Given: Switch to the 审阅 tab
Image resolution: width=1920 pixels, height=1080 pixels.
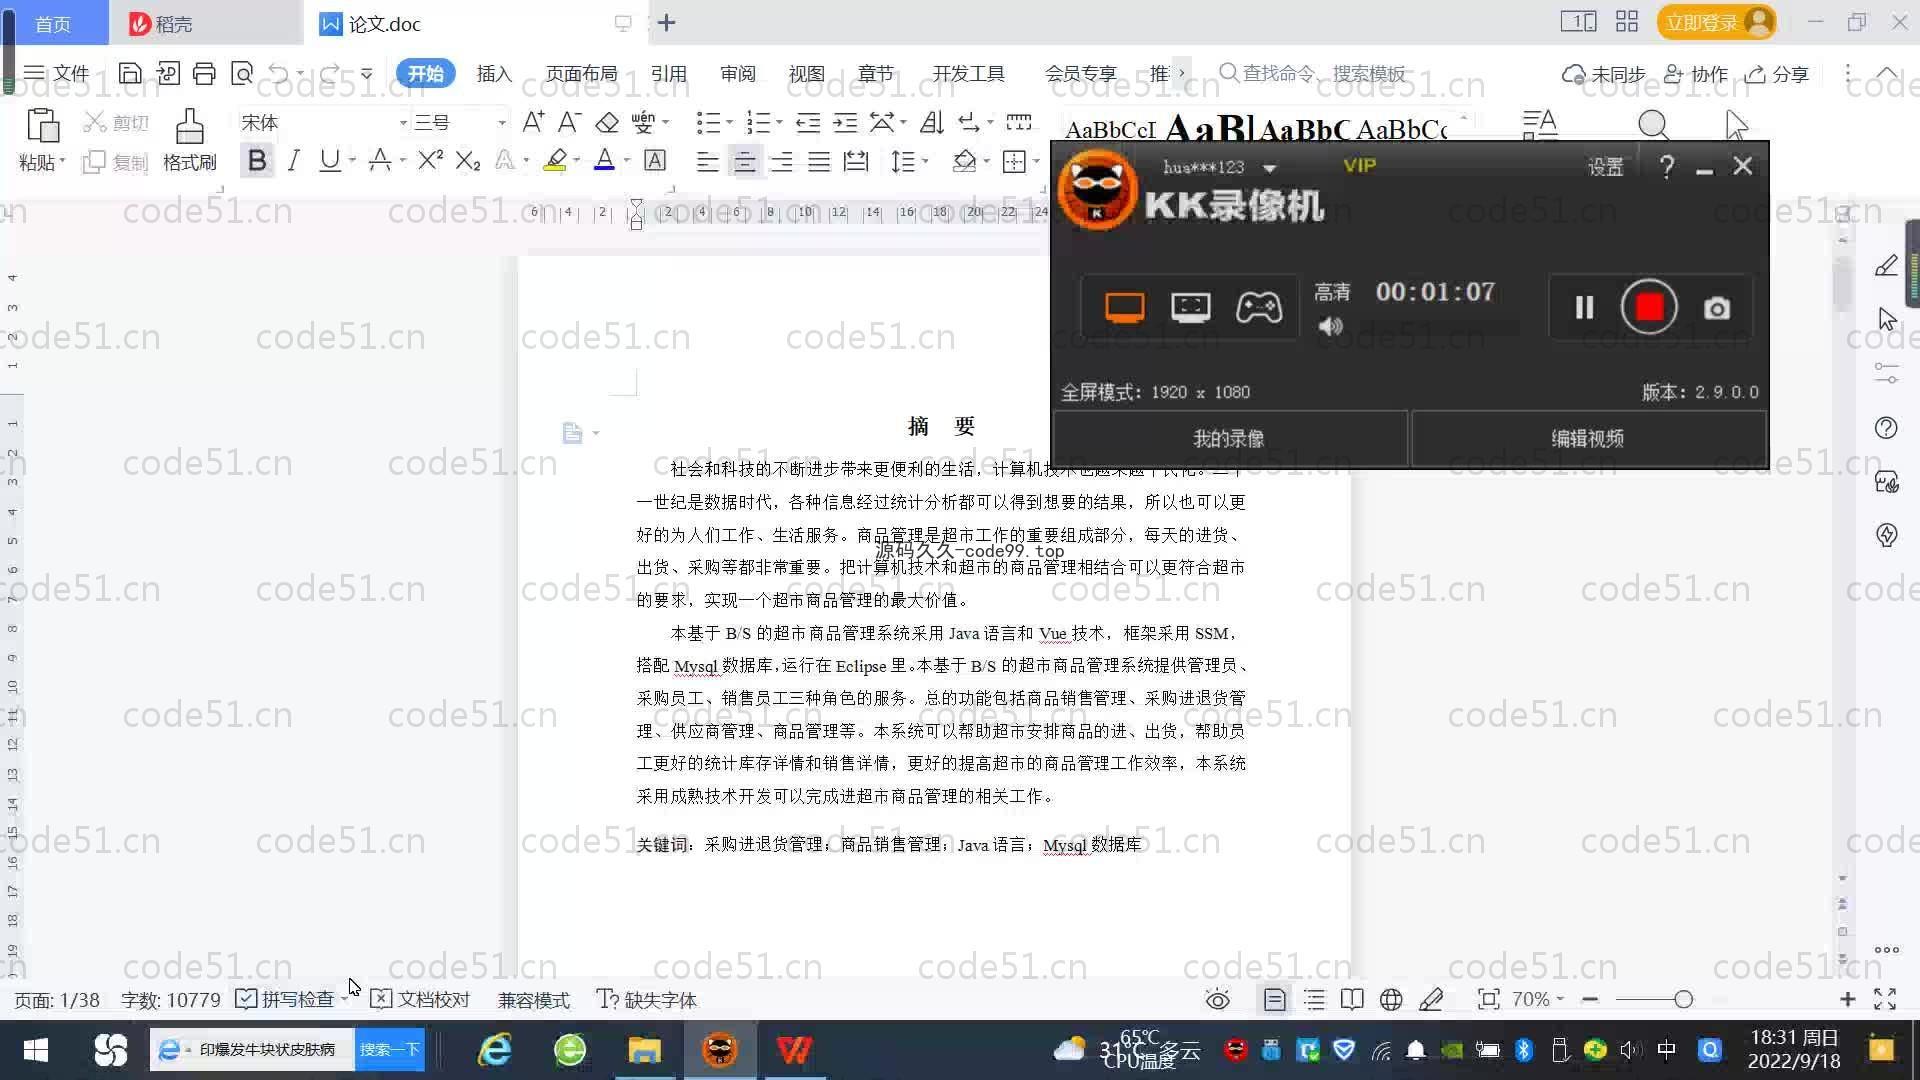Looking at the screenshot, I should tap(737, 73).
